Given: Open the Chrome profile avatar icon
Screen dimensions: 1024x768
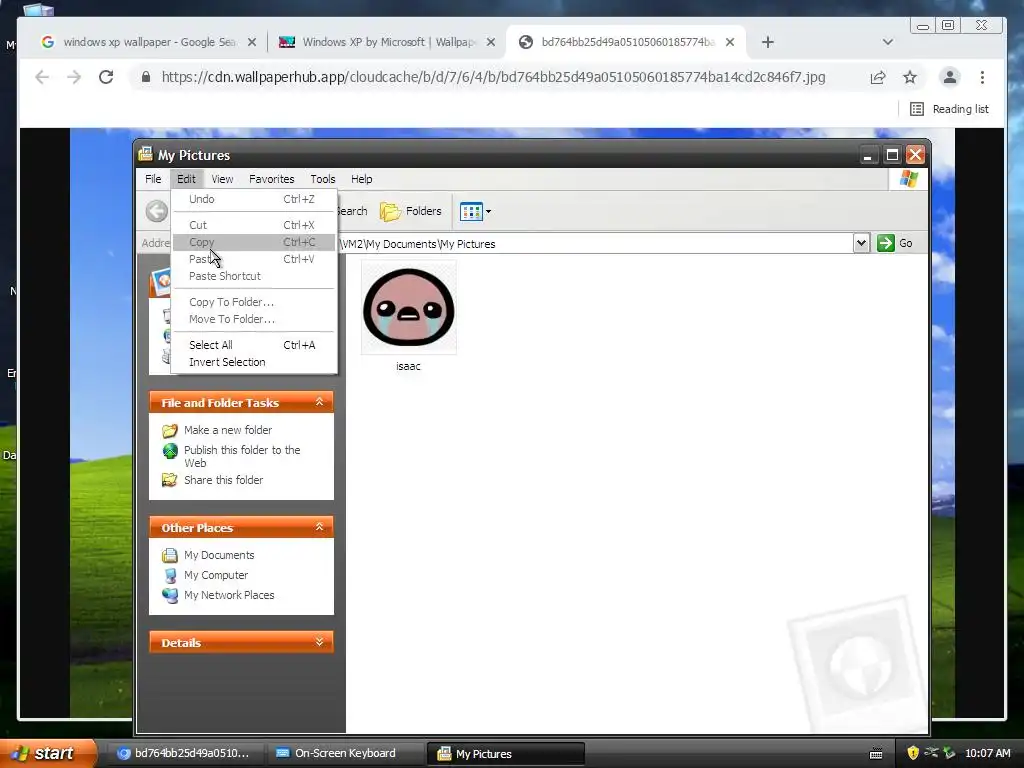Looking at the screenshot, I should point(950,77).
